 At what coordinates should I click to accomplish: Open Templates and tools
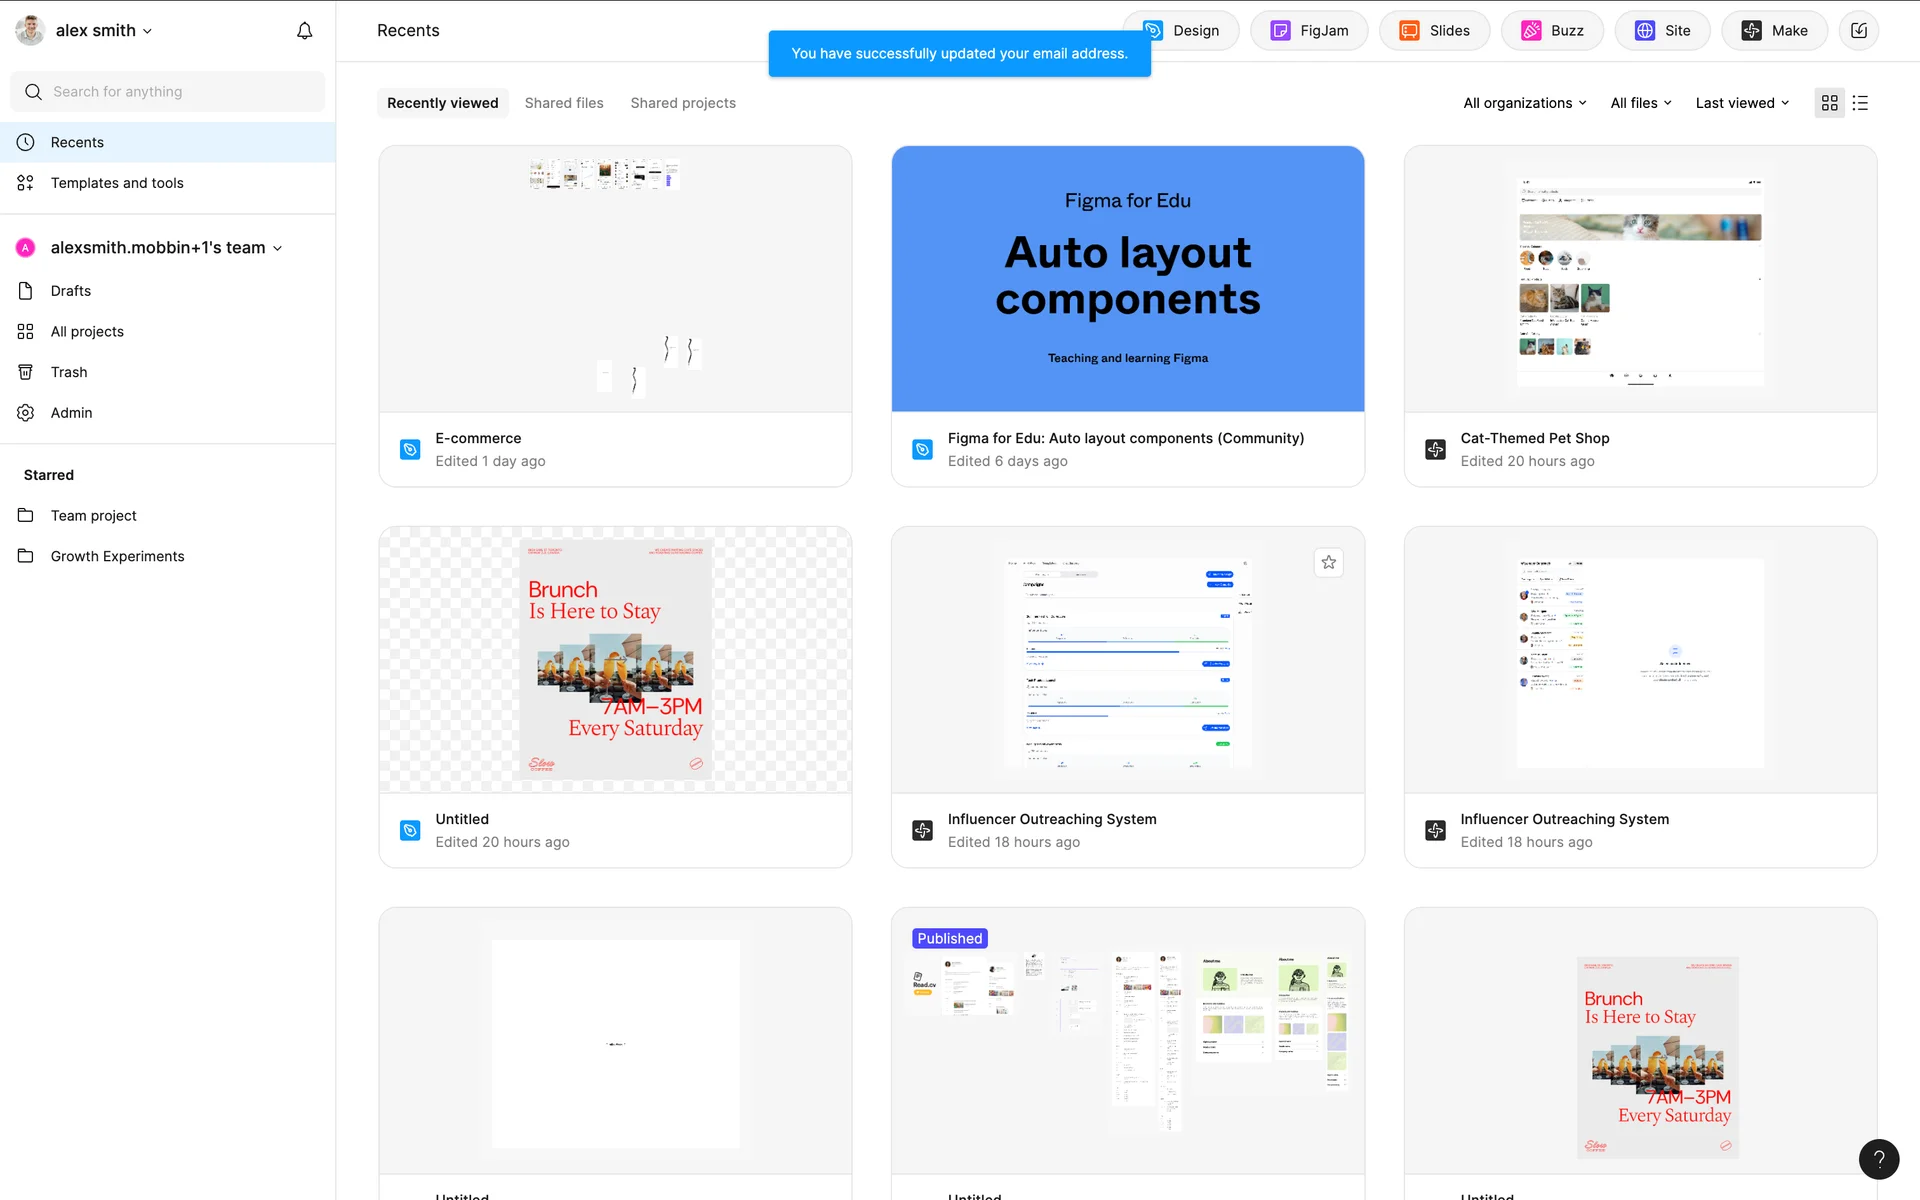coord(117,183)
